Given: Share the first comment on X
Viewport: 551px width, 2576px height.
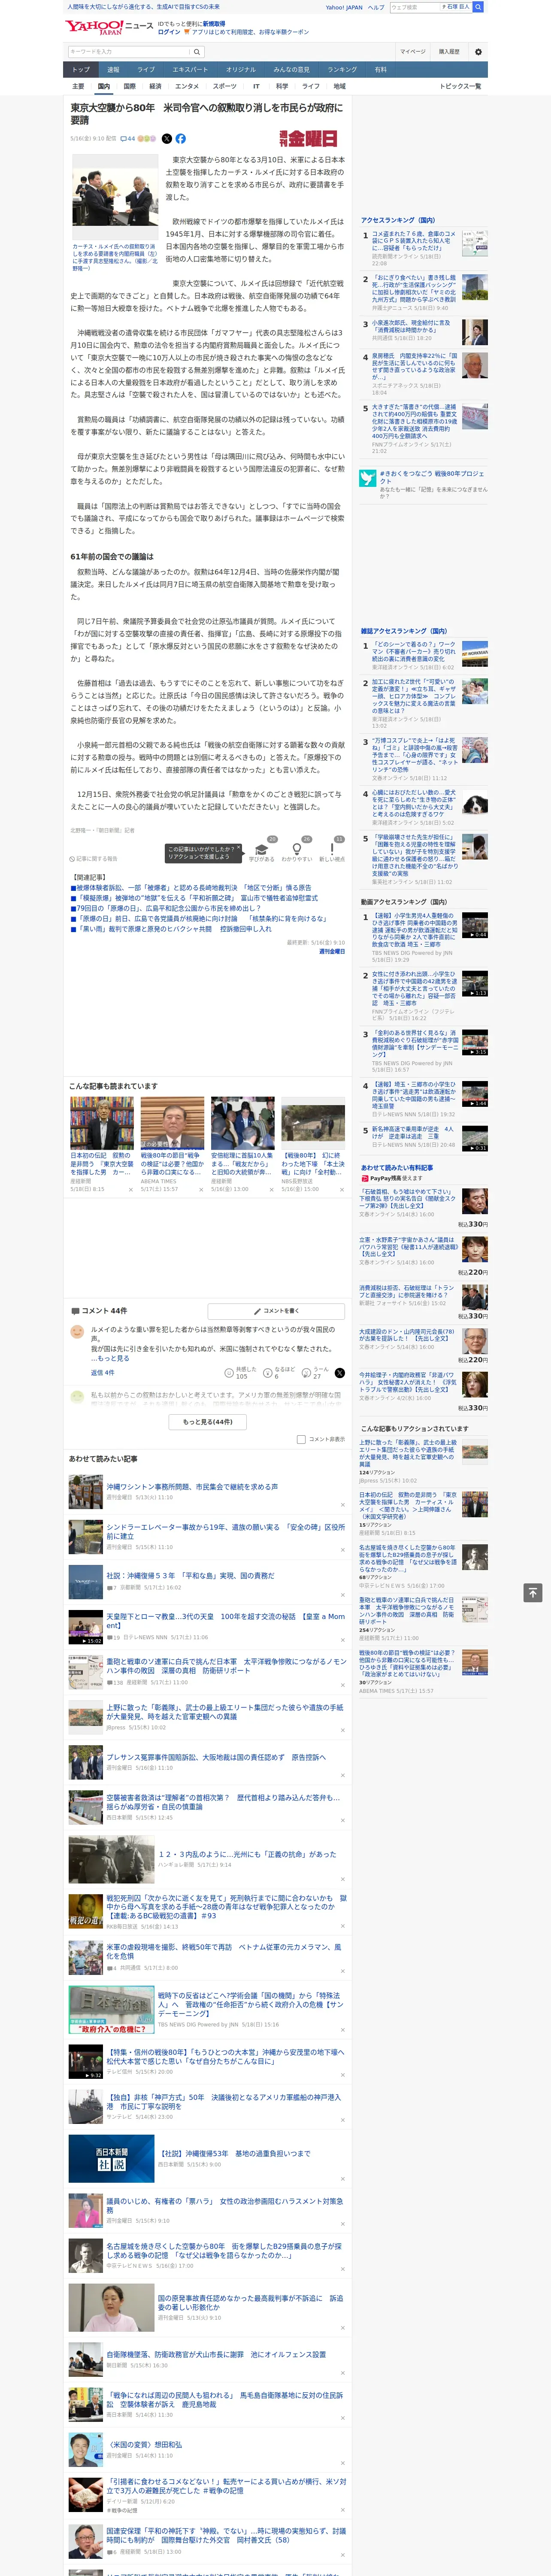Looking at the screenshot, I should pyautogui.click(x=339, y=1373).
